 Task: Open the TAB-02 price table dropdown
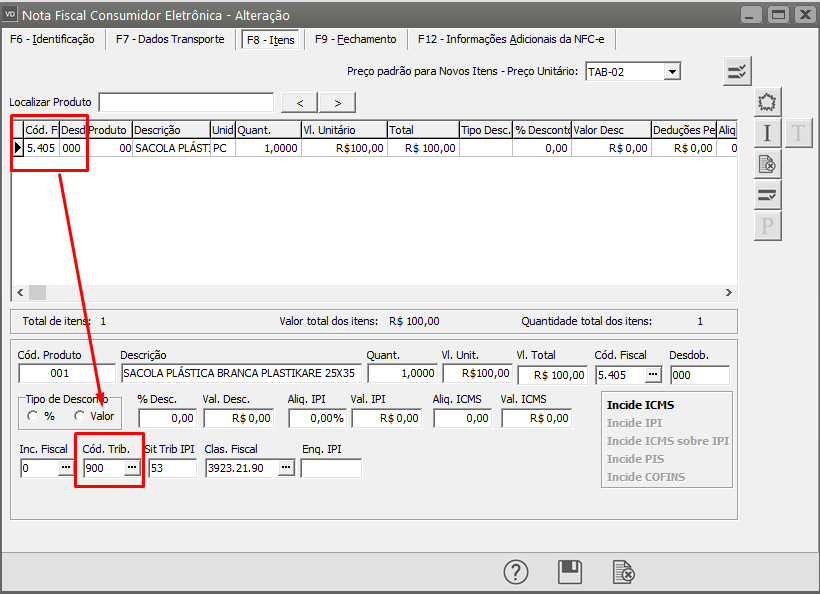672,71
